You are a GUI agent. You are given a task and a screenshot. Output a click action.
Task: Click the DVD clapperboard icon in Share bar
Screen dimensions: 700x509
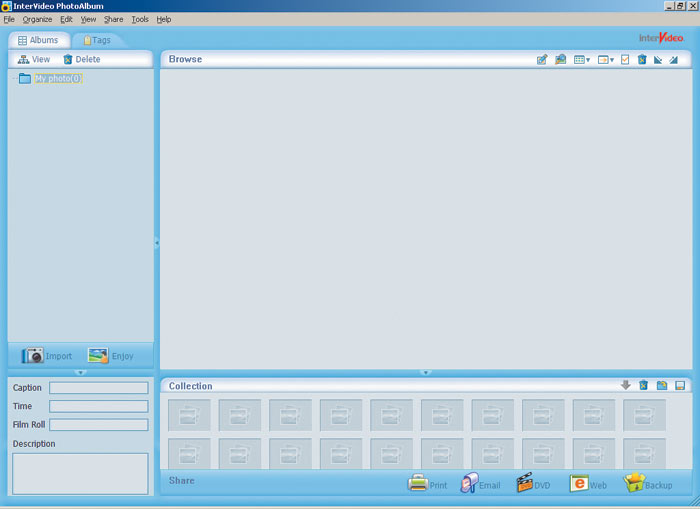coord(525,483)
